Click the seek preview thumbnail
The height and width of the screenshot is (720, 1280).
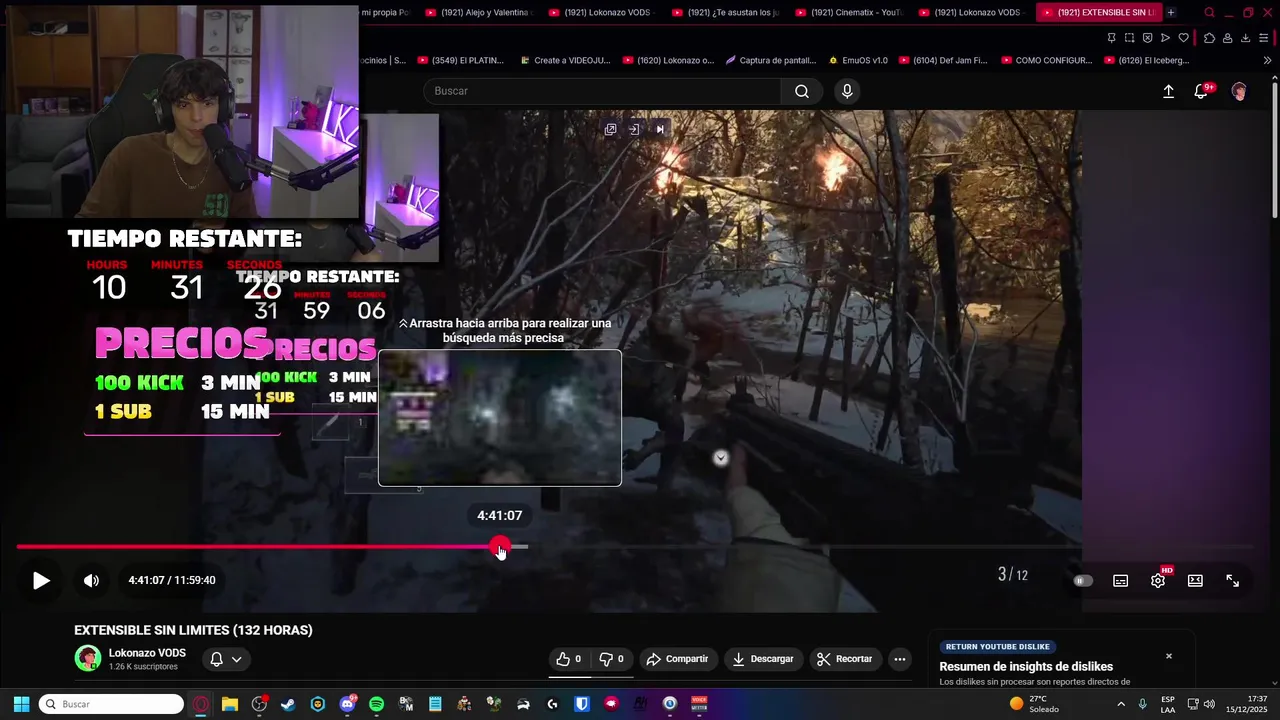click(500, 418)
